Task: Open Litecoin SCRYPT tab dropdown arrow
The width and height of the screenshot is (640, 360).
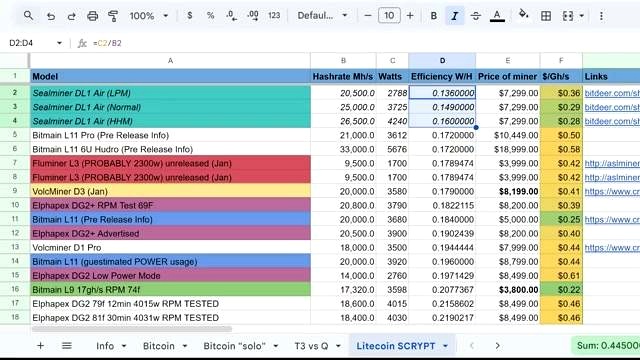Action: pos(445,346)
